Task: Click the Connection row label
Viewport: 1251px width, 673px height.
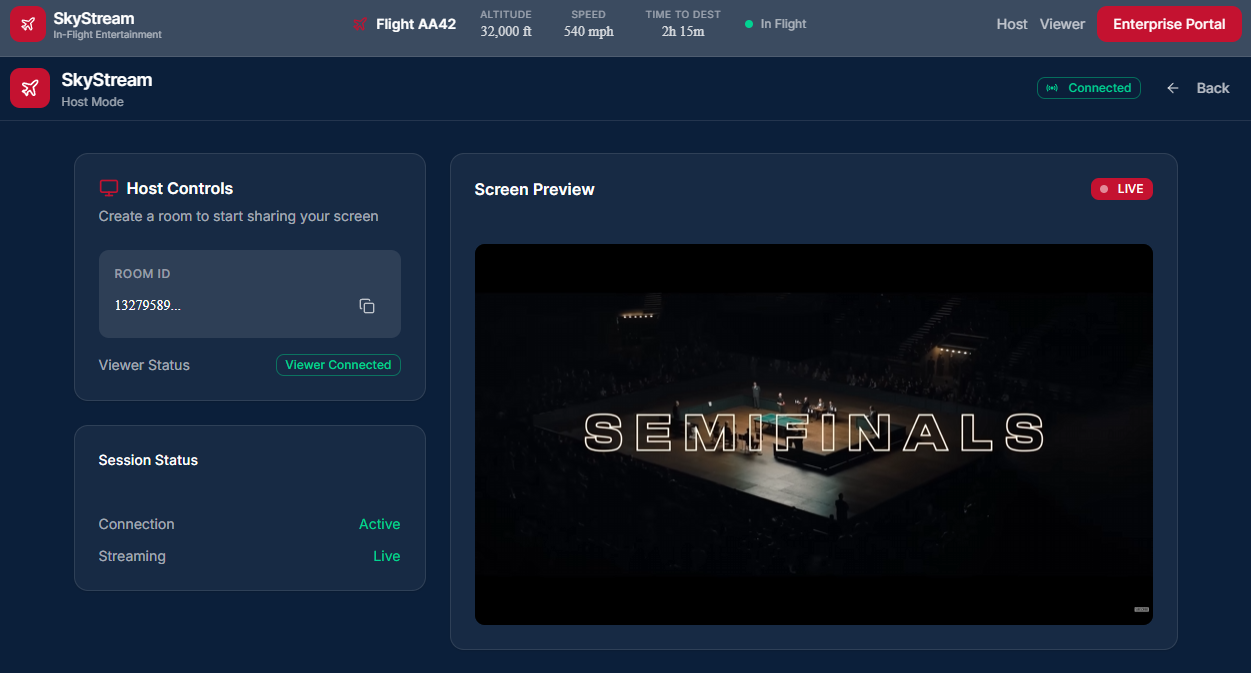Action: 137,524
